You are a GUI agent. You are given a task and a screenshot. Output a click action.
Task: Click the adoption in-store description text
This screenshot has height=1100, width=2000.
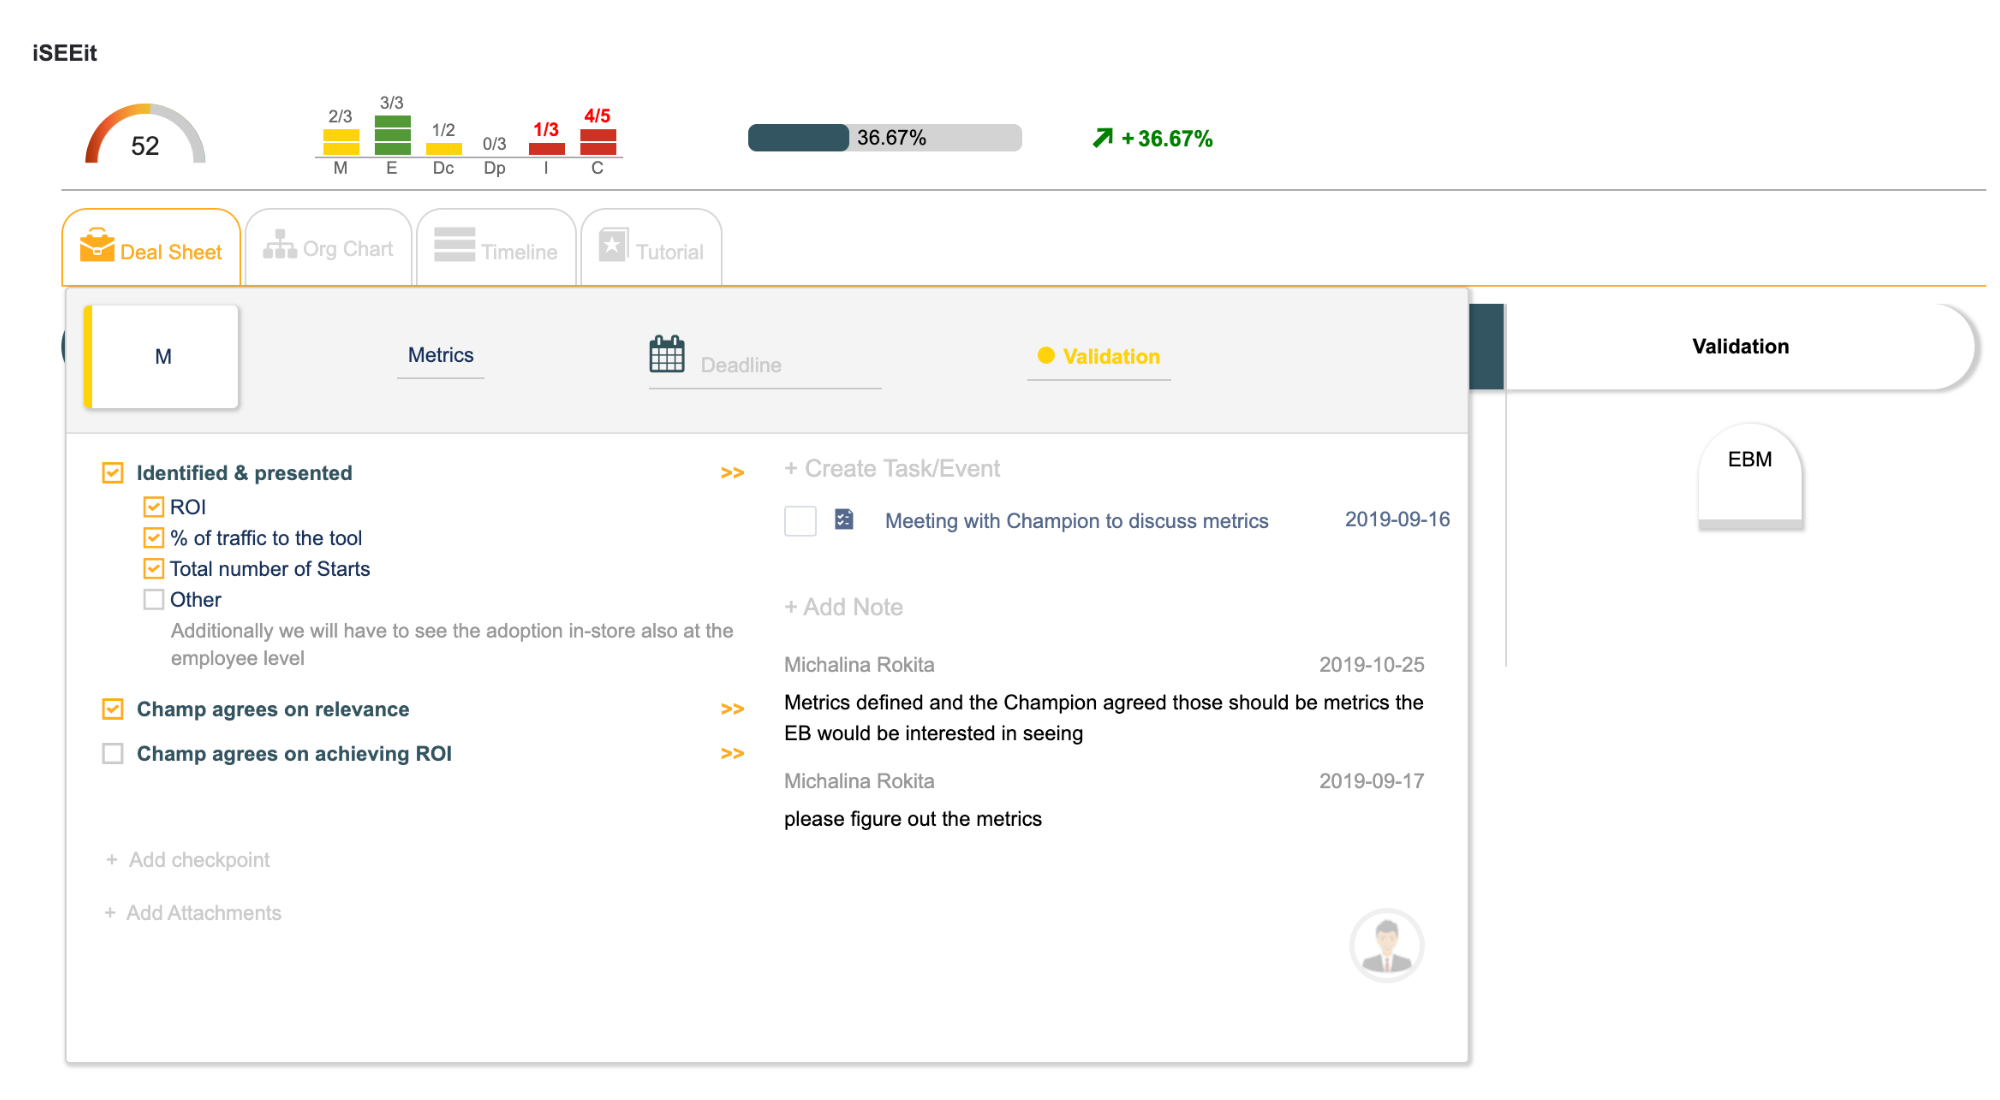pos(452,644)
